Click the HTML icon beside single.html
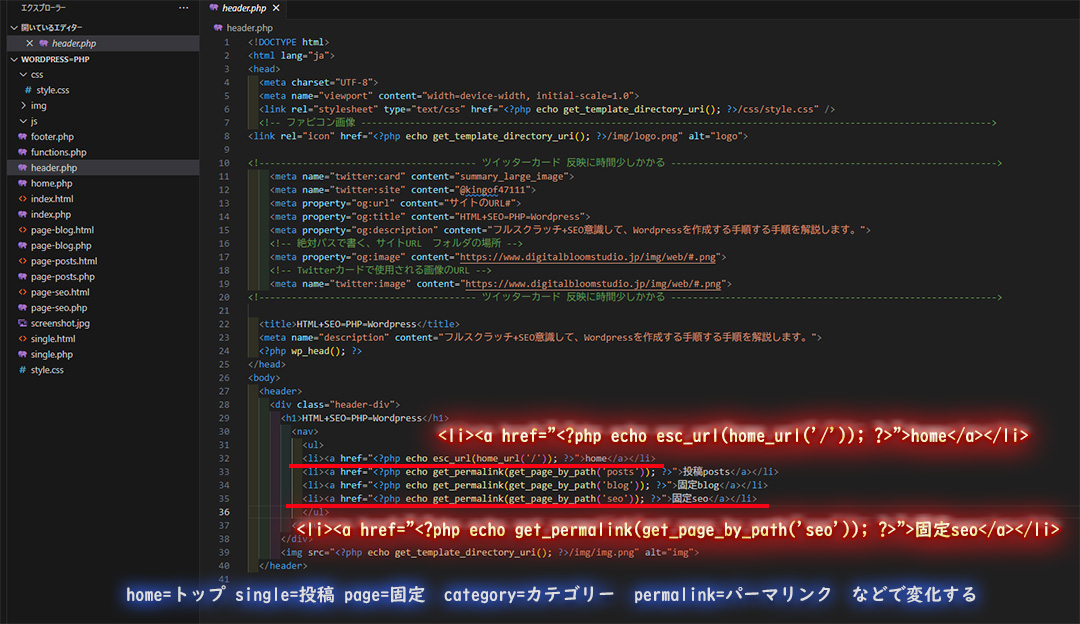Screen dimensions: 1080x624 point(23,339)
